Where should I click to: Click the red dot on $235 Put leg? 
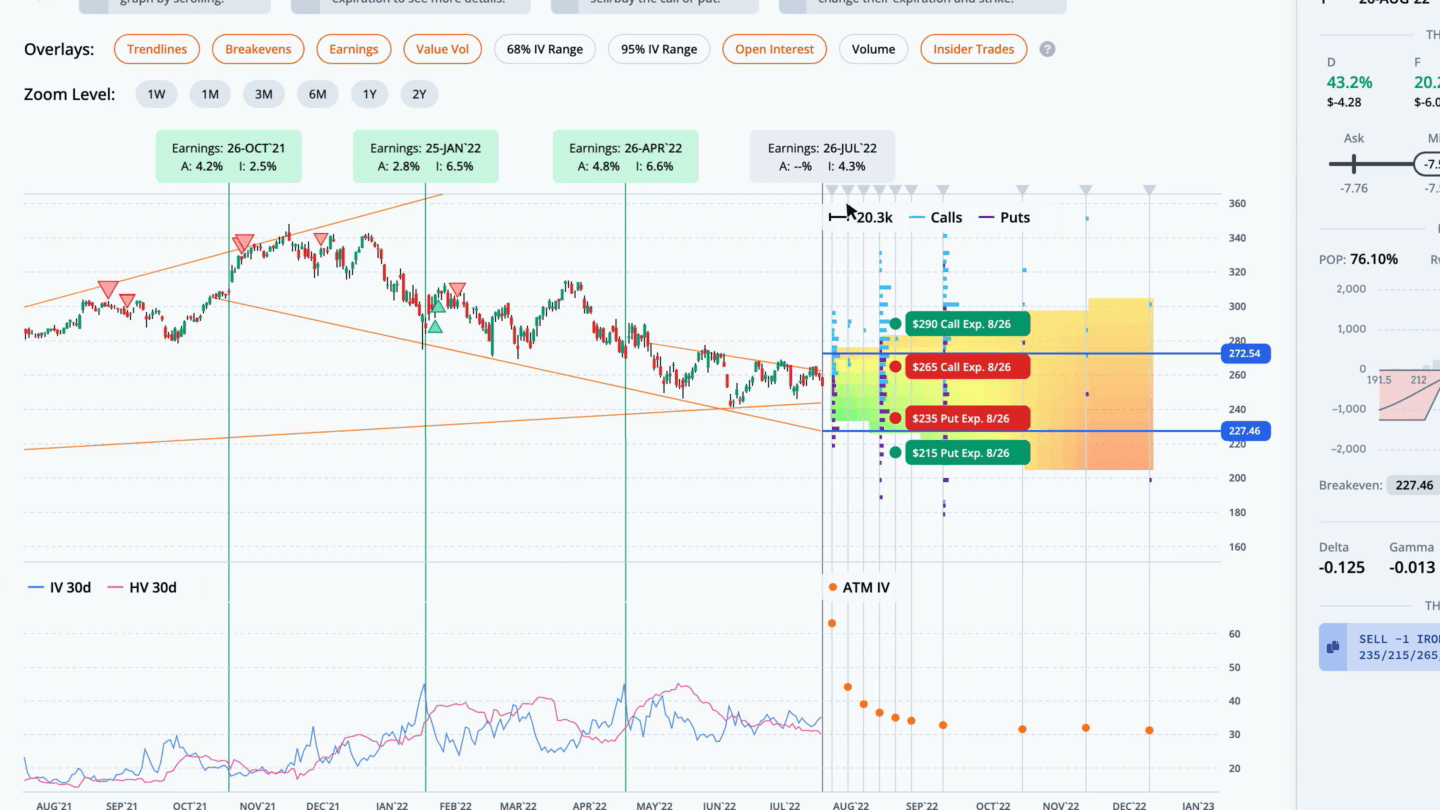[895, 419]
